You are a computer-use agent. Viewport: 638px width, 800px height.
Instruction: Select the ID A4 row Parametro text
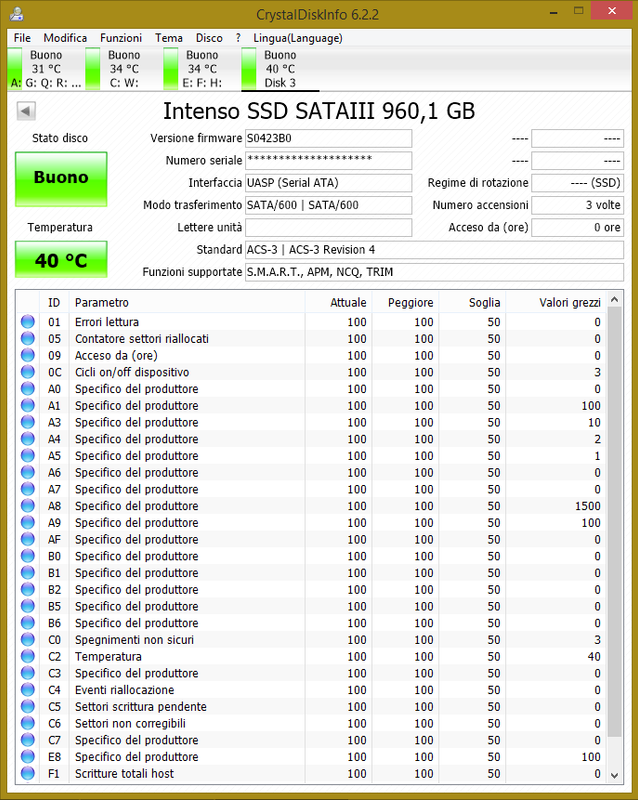(x=136, y=439)
